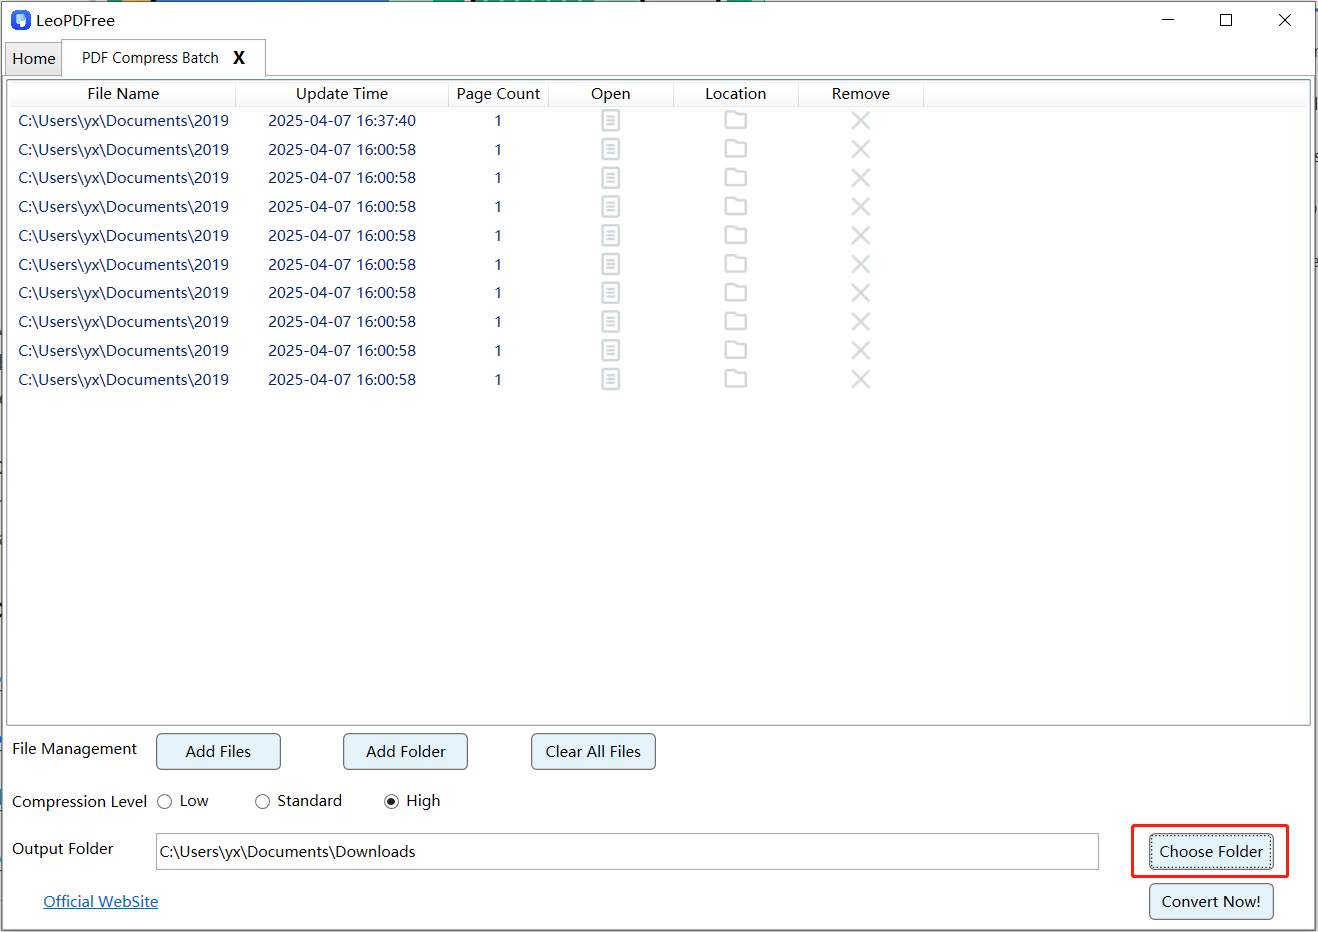Close the PDF Compress Batch tab
The width and height of the screenshot is (1318, 932).
(x=239, y=58)
